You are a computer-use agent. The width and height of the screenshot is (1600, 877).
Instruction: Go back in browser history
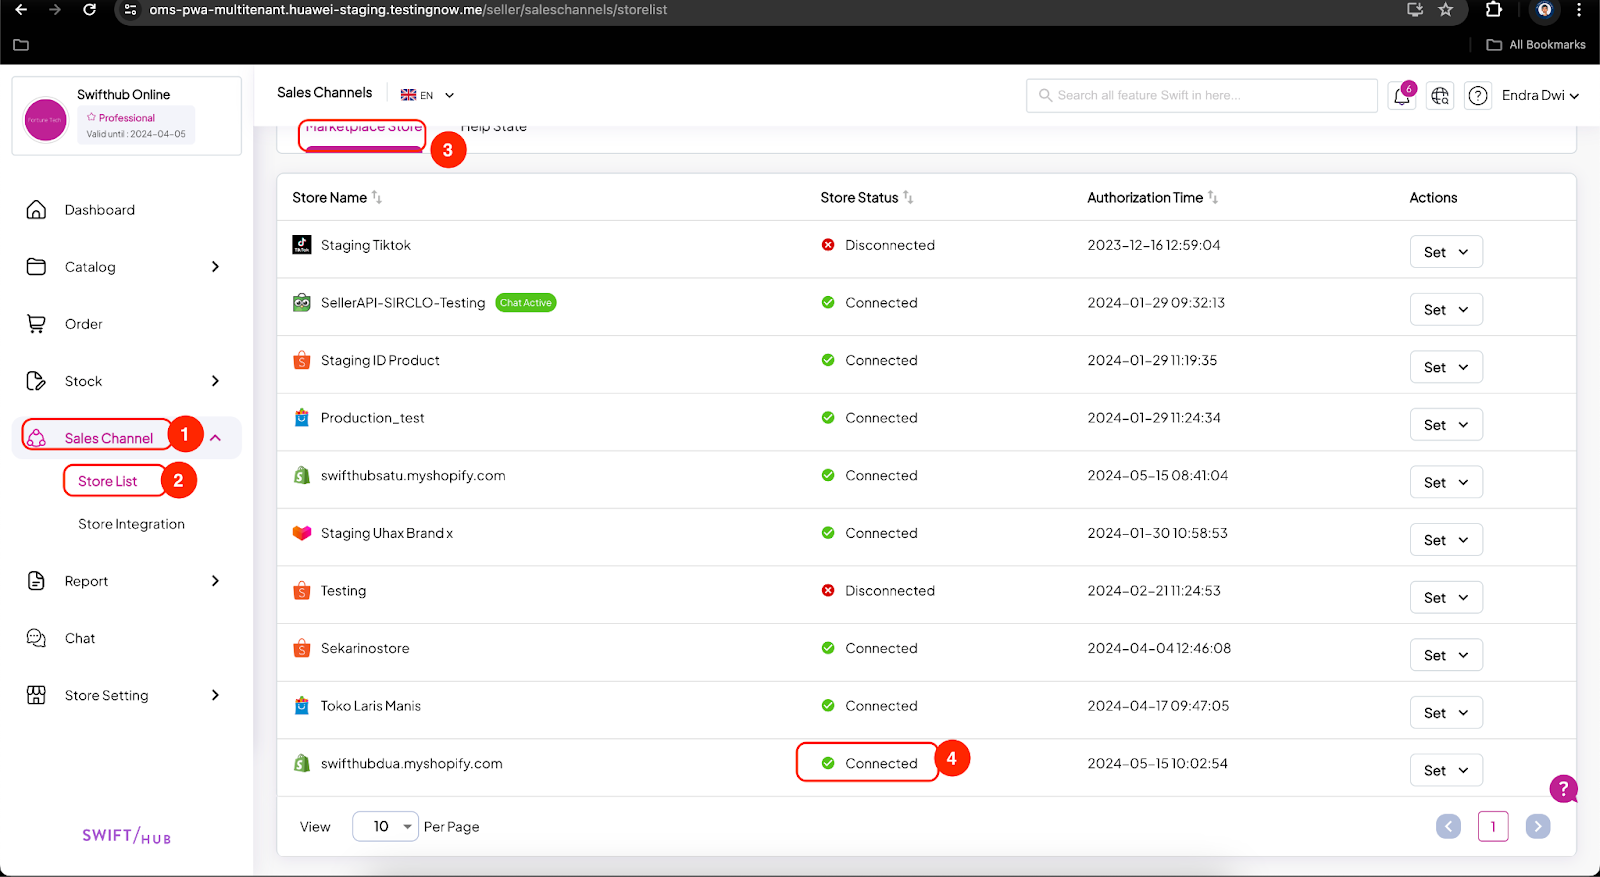pyautogui.click(x=21, y=10)
